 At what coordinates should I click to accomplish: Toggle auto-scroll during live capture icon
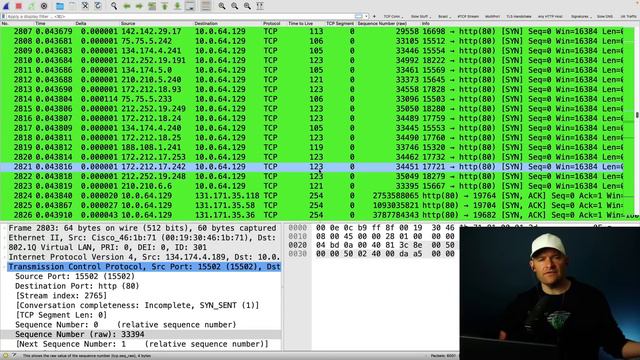tap(190, 6)
